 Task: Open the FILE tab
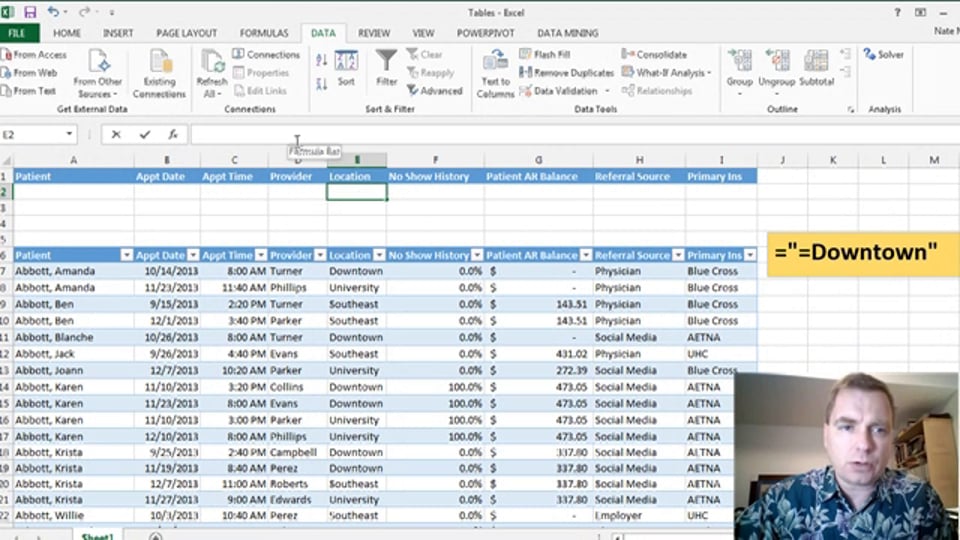17,33
